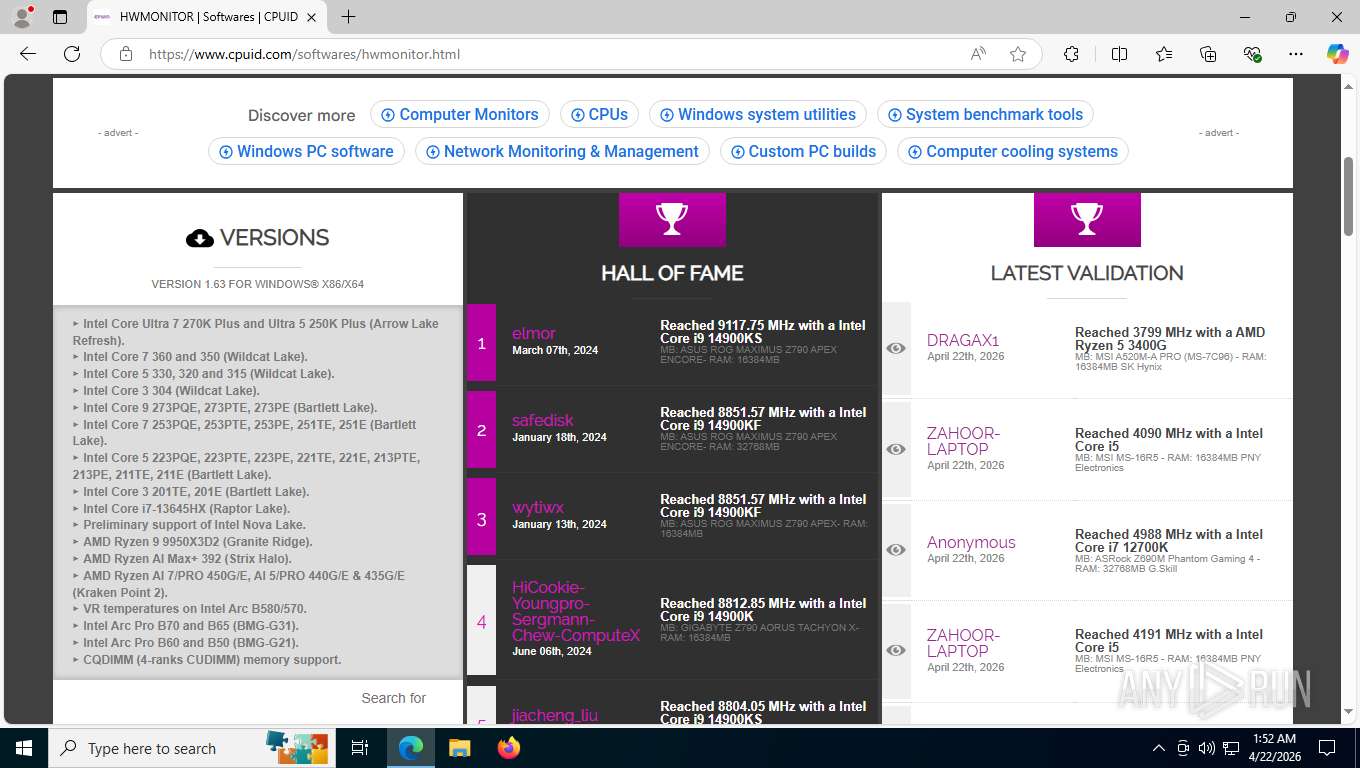Click 'AMD Ryzen 9 9950X3D2' line
The width and height of the screenshot is (1360, 768).
(198, 542)
